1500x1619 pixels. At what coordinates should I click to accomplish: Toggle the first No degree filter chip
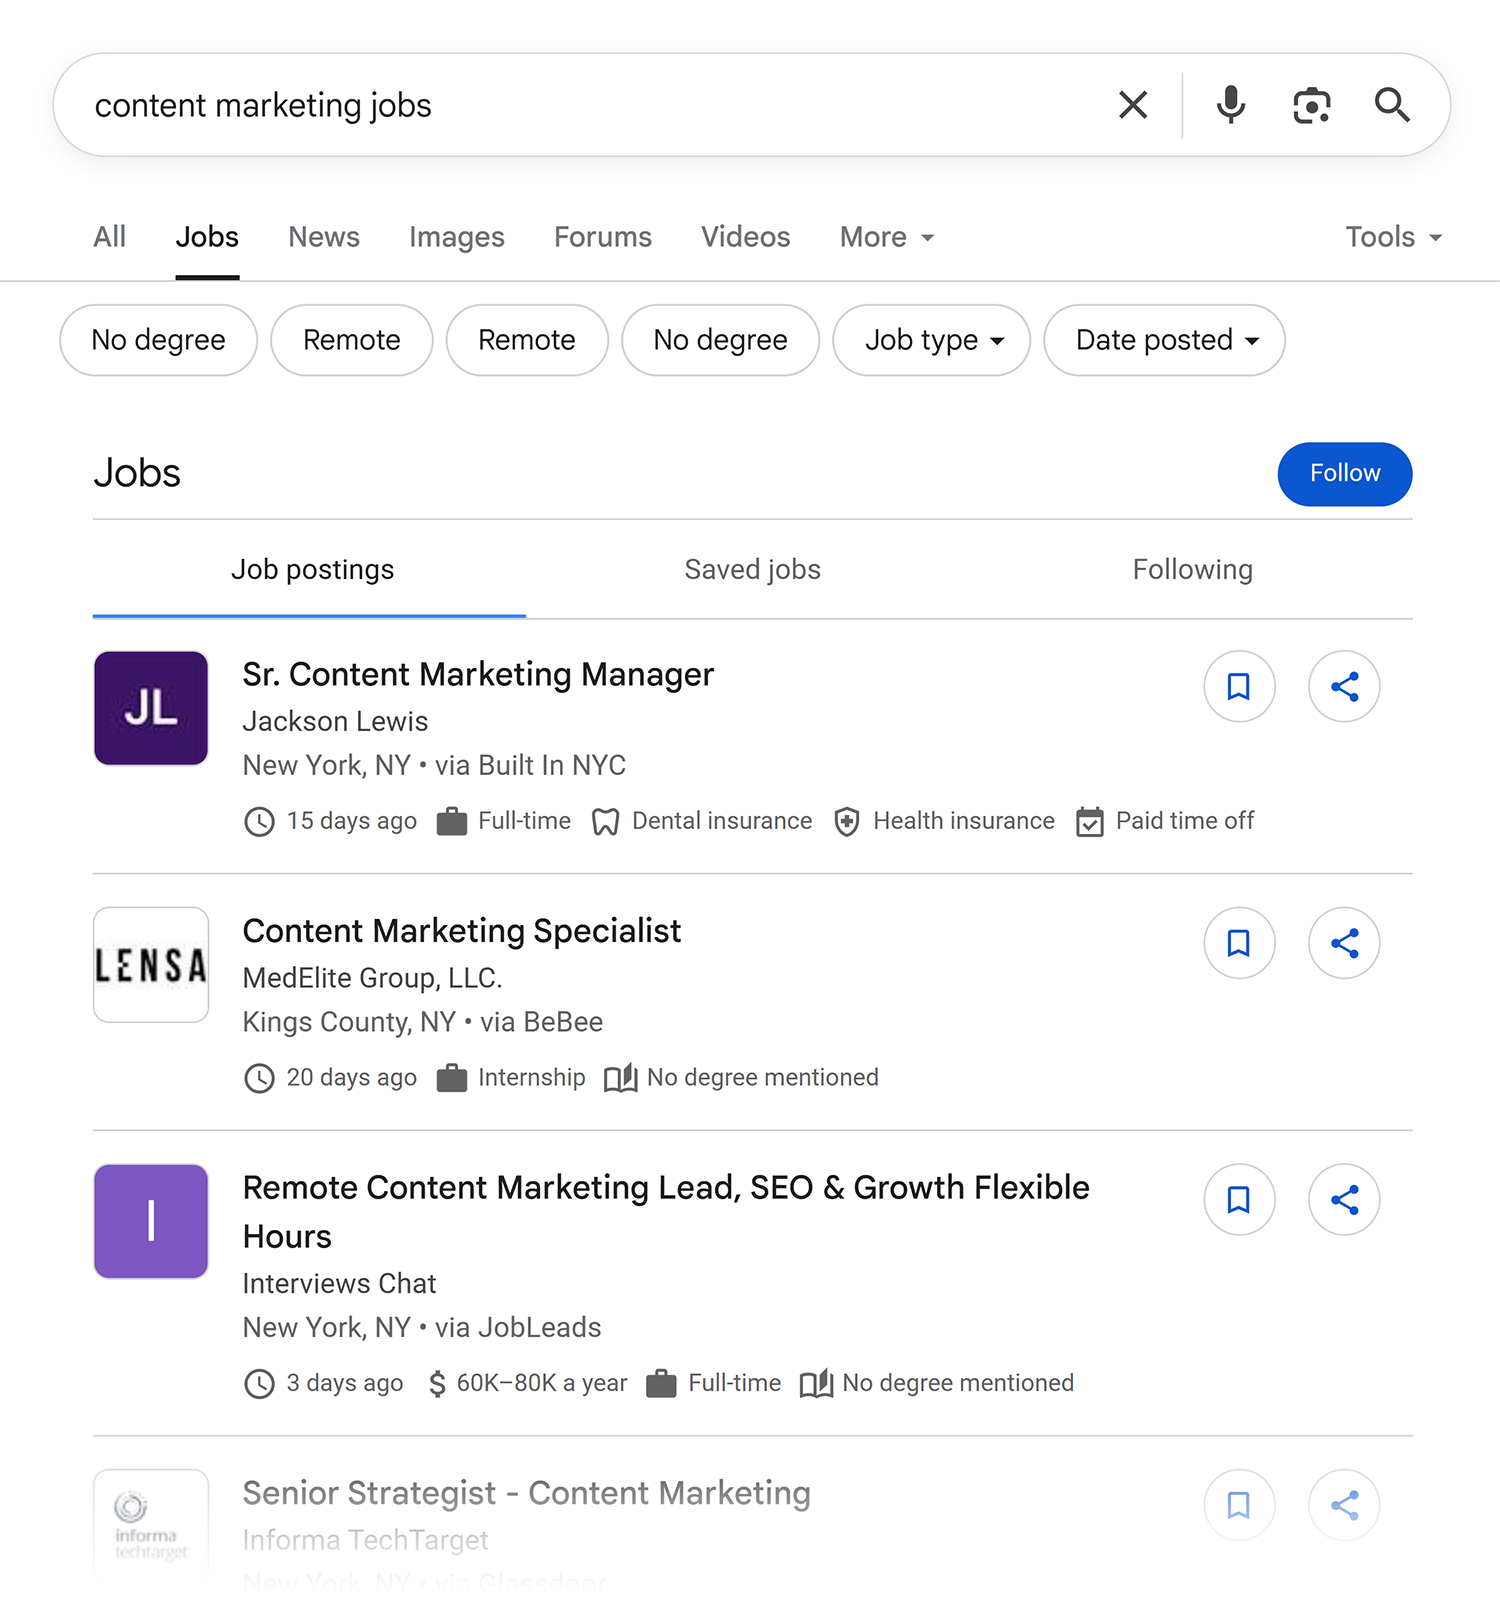point(159,340)
